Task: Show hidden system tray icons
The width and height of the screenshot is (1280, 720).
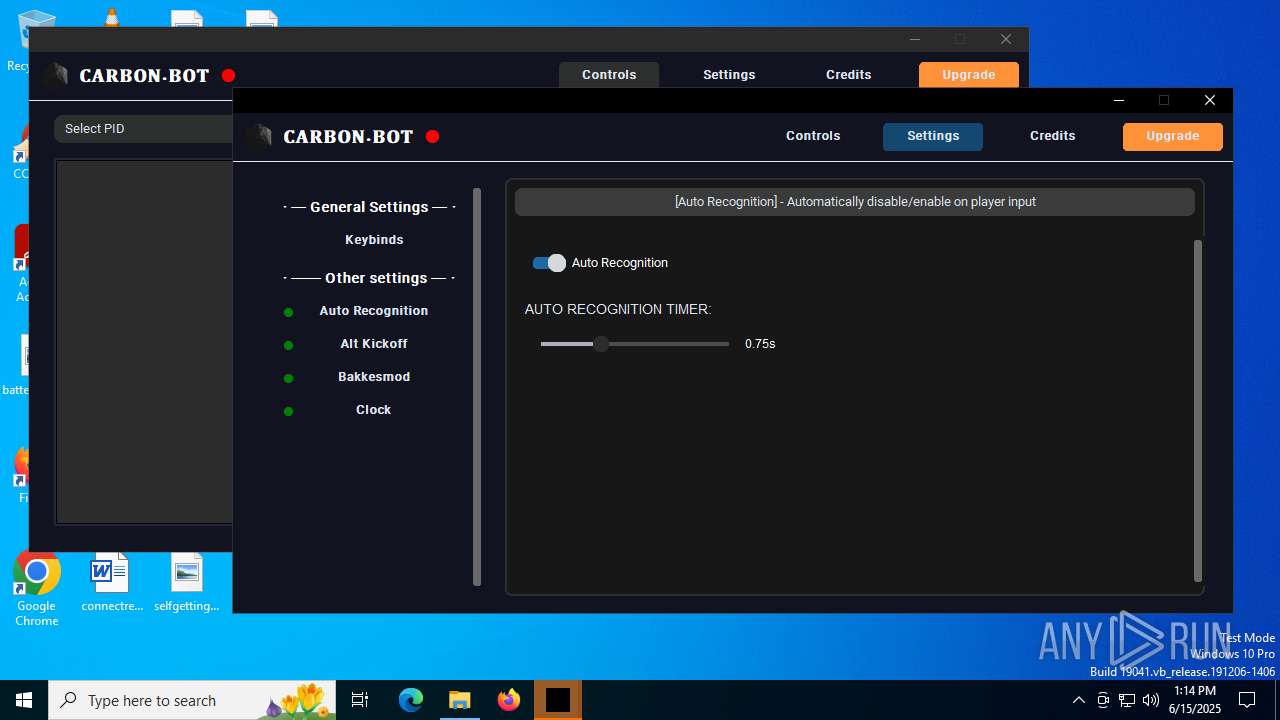Action: pos(1078,700)
